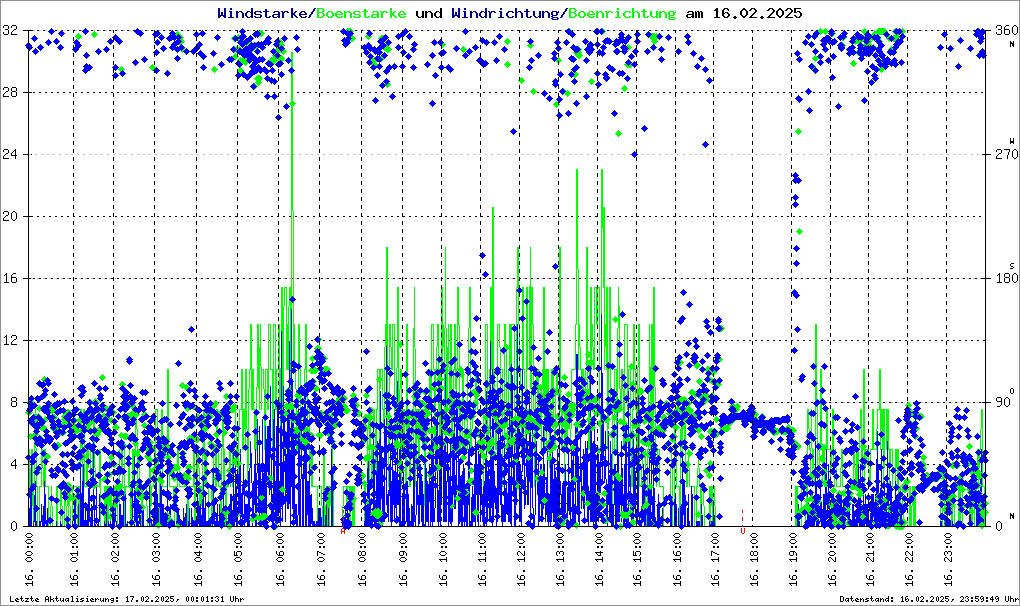Click the "16. 20:00" time axis label

(x=831, y=559)
